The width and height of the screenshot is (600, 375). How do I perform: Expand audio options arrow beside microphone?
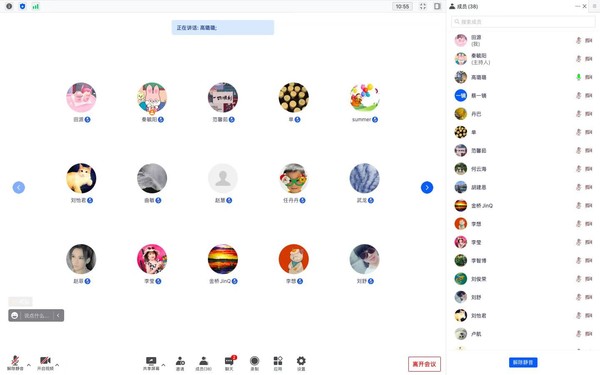tap(29, 365)
